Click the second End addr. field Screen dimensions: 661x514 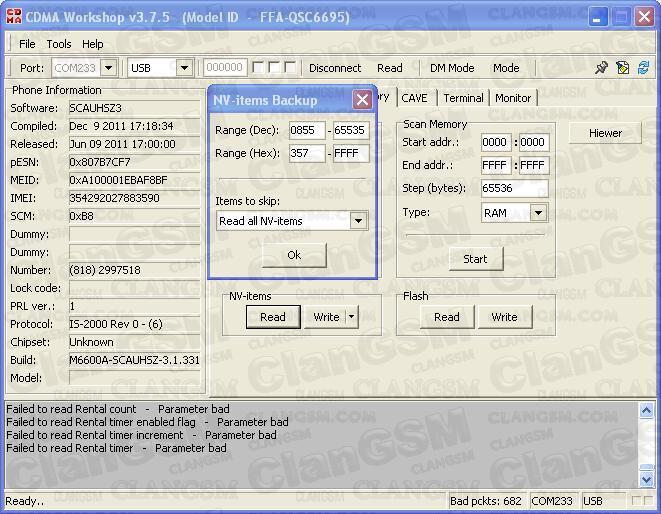[534, 165]
